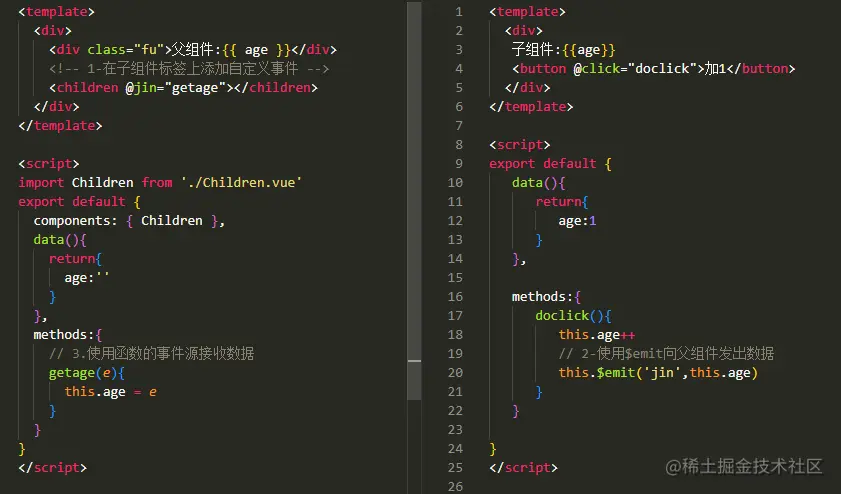The image size is (841, 494).
Task: Click the getage(e){ method definition
Action: pyautogui.click(x=86, y=373)
